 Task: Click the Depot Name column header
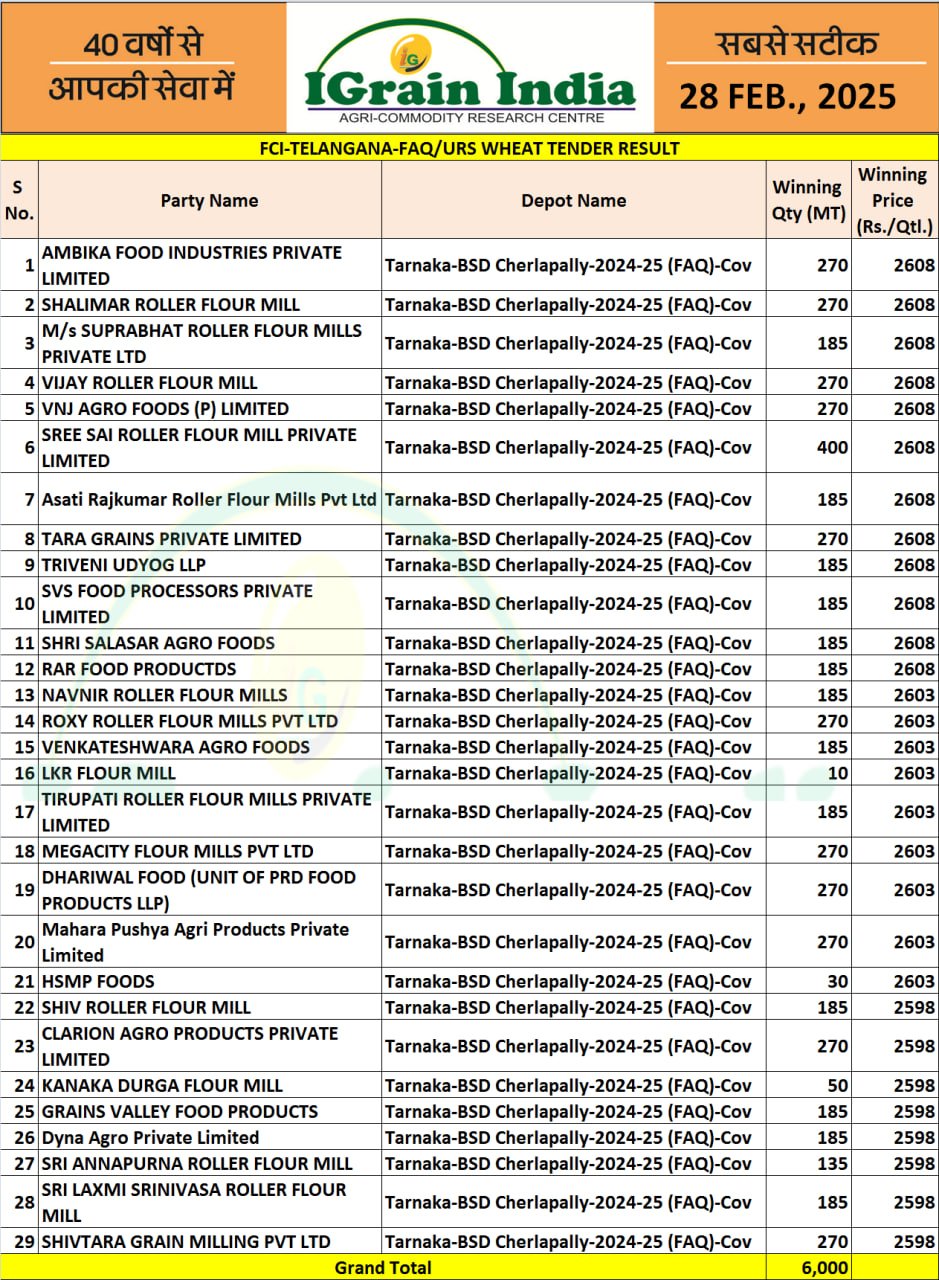point(573,200)
